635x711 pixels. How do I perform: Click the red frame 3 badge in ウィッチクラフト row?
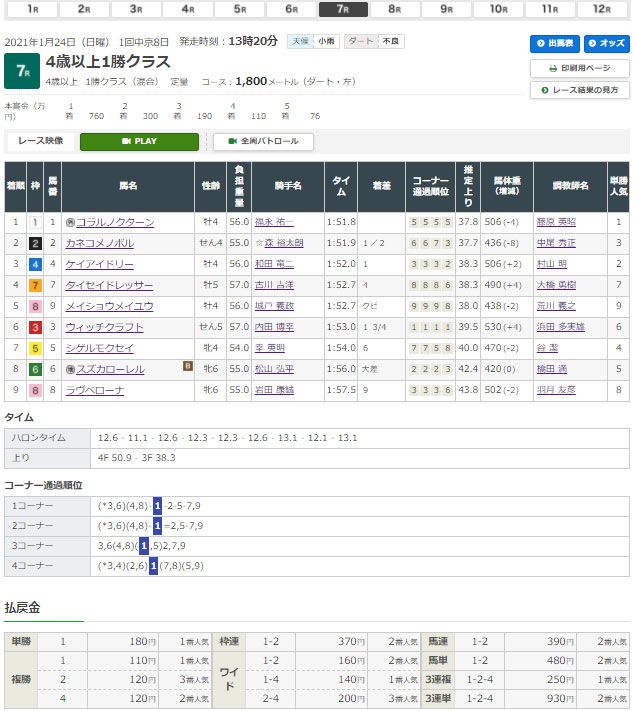(x=34, y=327)
